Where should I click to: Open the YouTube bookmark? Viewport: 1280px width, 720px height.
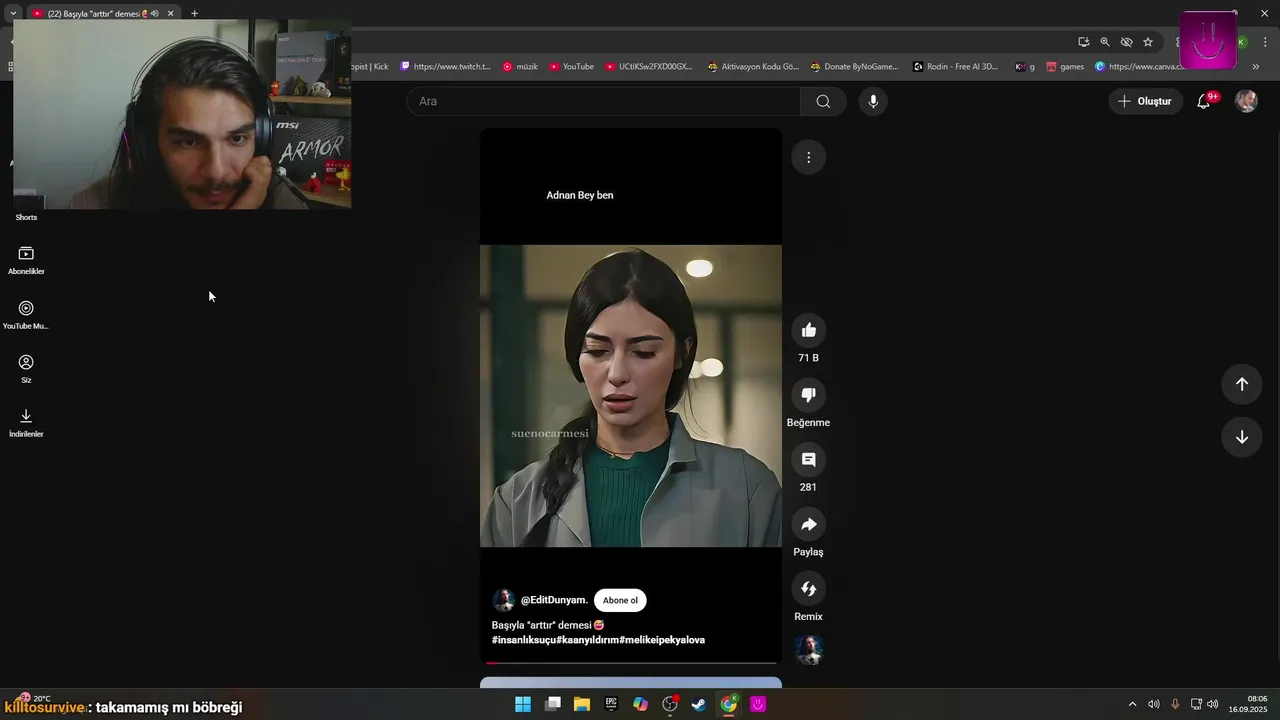click(x=571, y=67)
